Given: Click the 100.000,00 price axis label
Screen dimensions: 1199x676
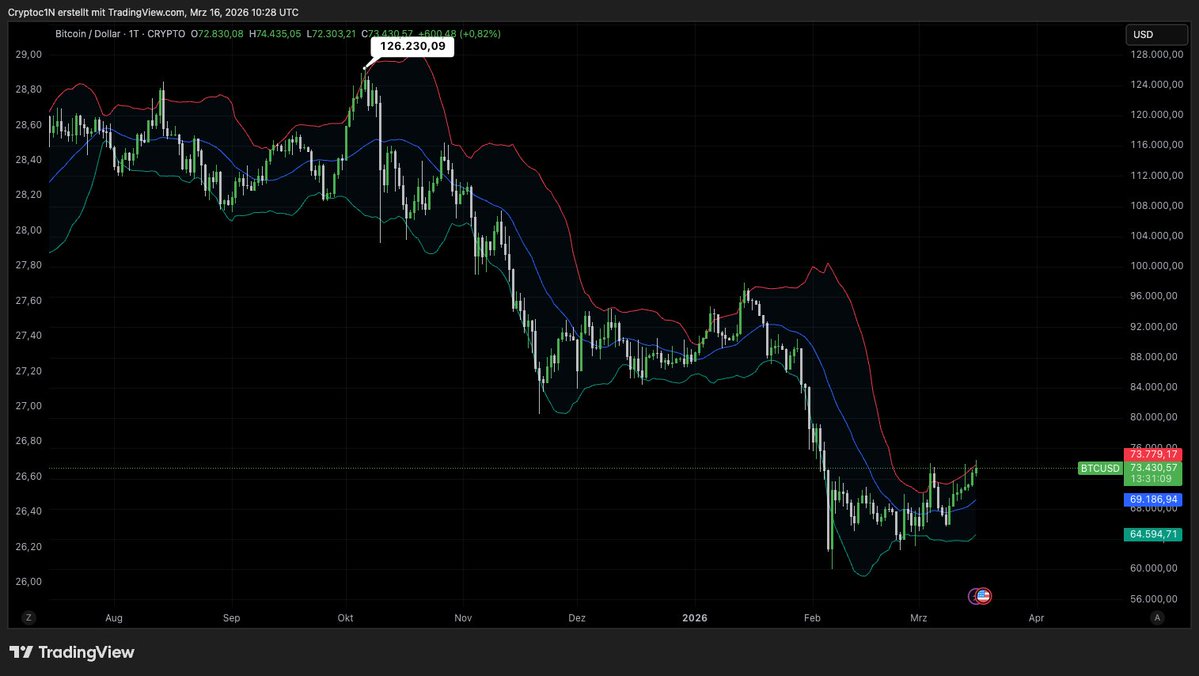Looking at the screenshot, I should click(x=1157, y=265).
